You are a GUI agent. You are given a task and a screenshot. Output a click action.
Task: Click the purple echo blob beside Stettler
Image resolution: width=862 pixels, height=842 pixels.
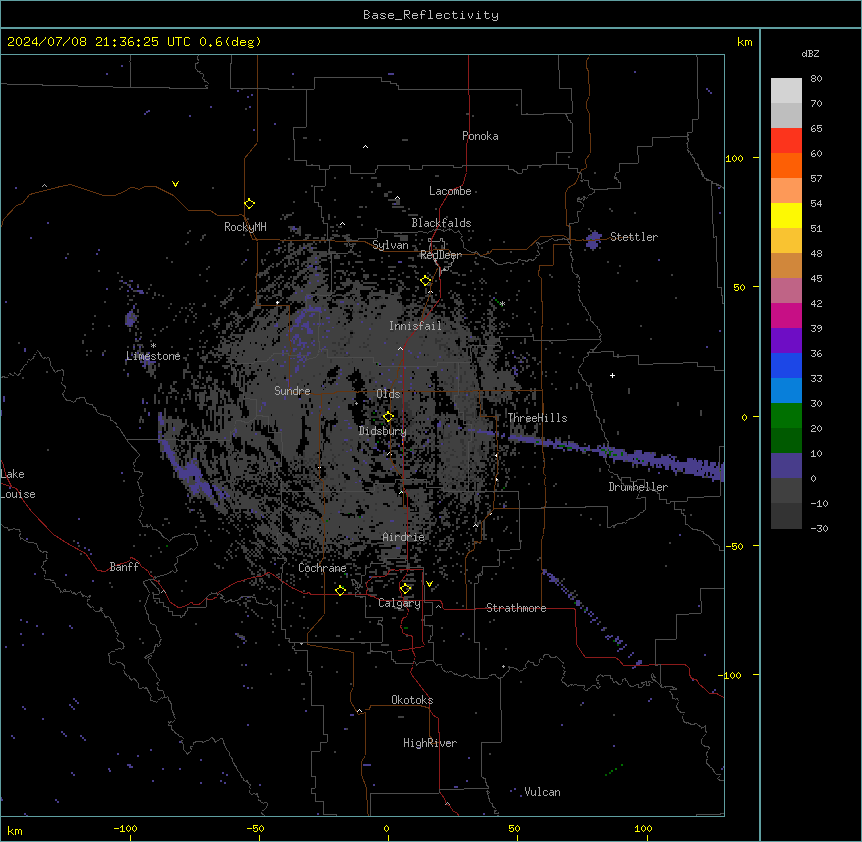pyautogui.click(x=593, y=240)
